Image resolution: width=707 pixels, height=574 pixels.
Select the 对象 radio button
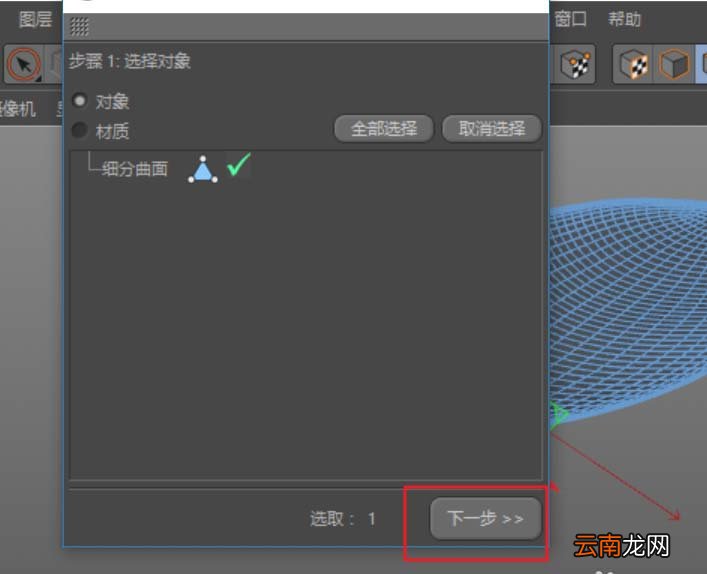click(80, 100)
